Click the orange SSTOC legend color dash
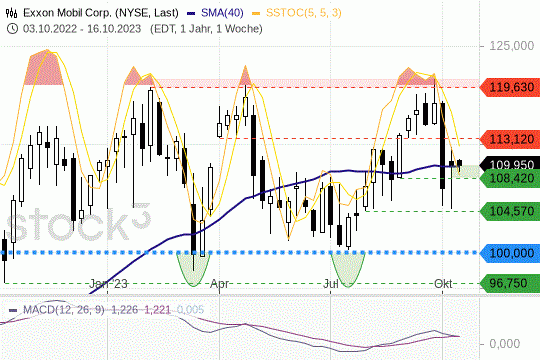This screenshot has width=540, height=360. (256, 13)
